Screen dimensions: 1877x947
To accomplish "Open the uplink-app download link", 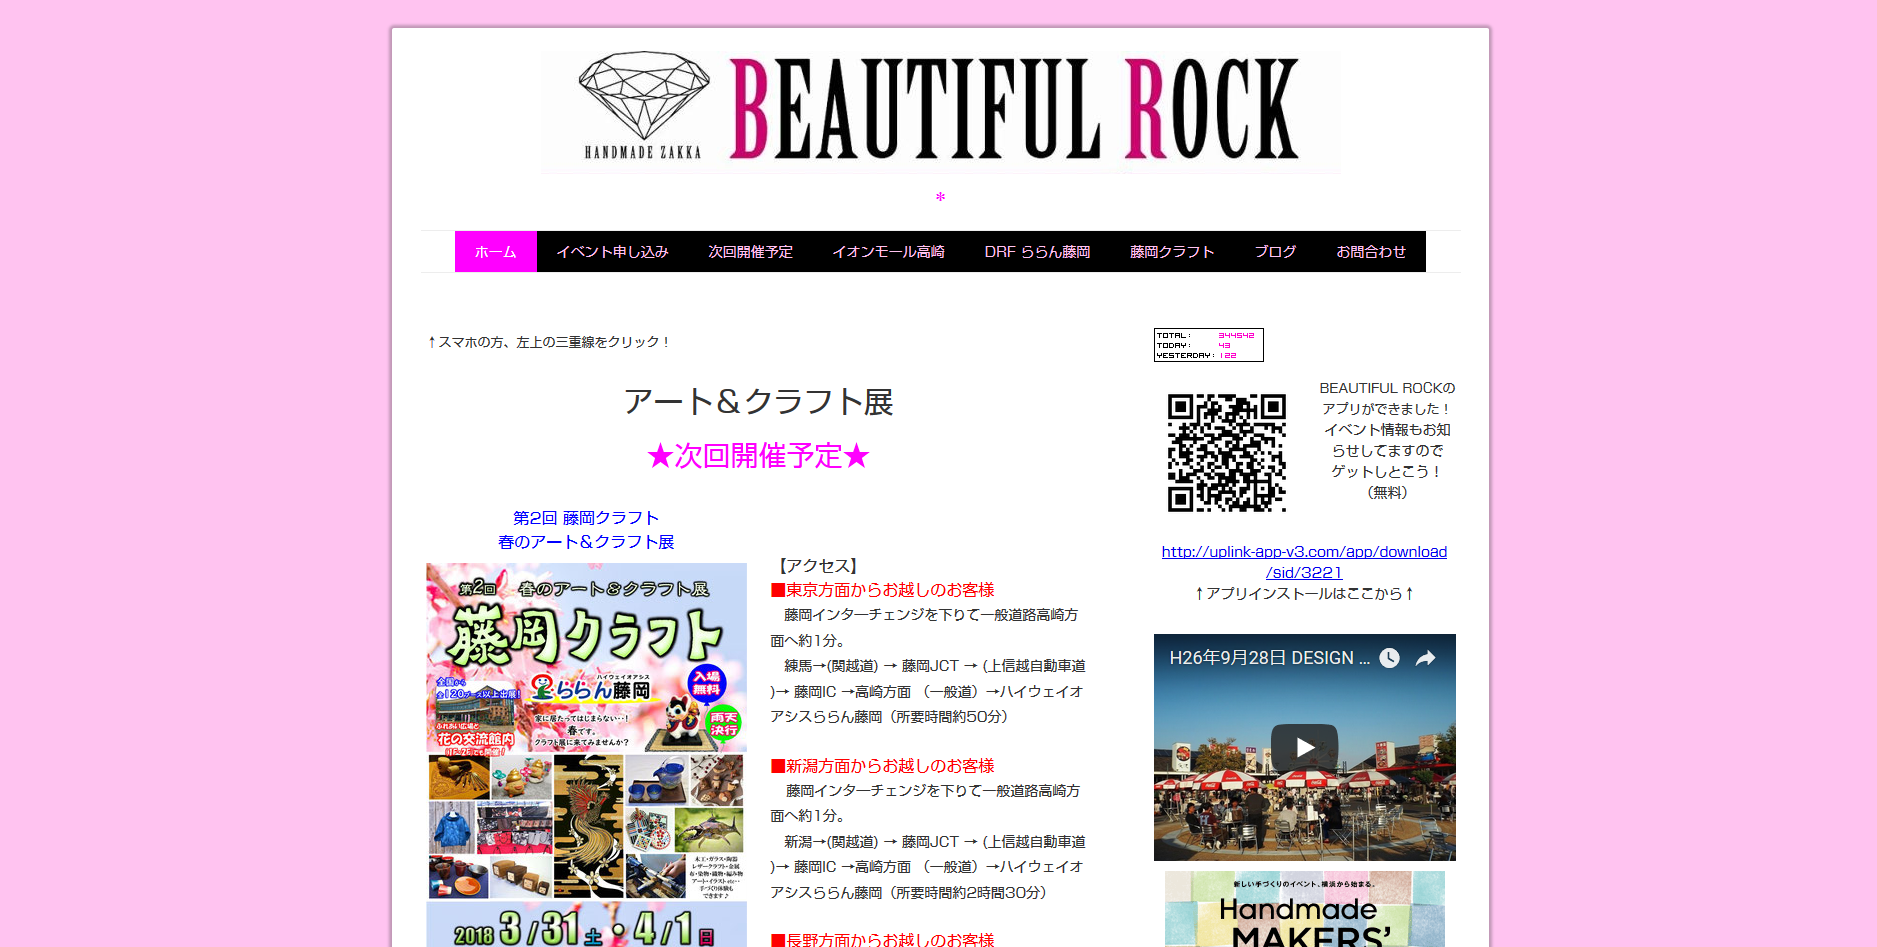I will click(1304, 562).
